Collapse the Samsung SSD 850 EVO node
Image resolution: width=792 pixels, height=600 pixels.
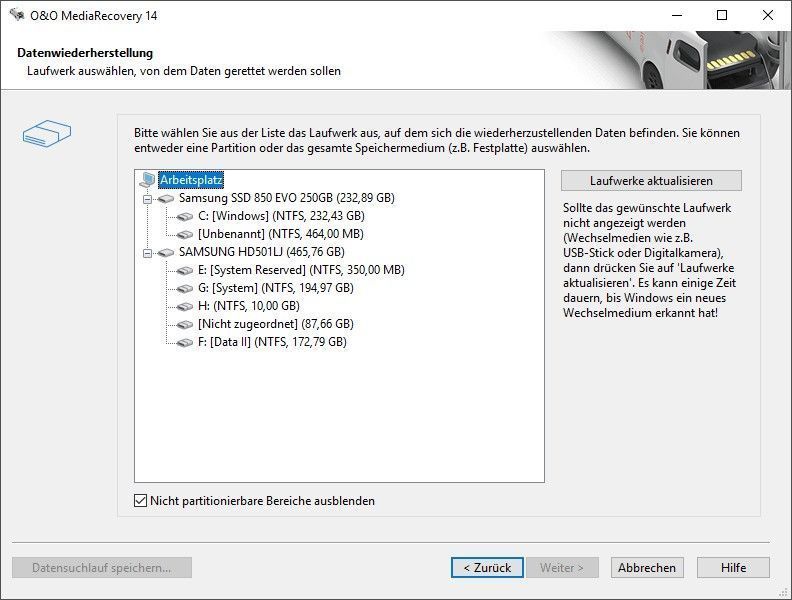[x=147, y=199]
